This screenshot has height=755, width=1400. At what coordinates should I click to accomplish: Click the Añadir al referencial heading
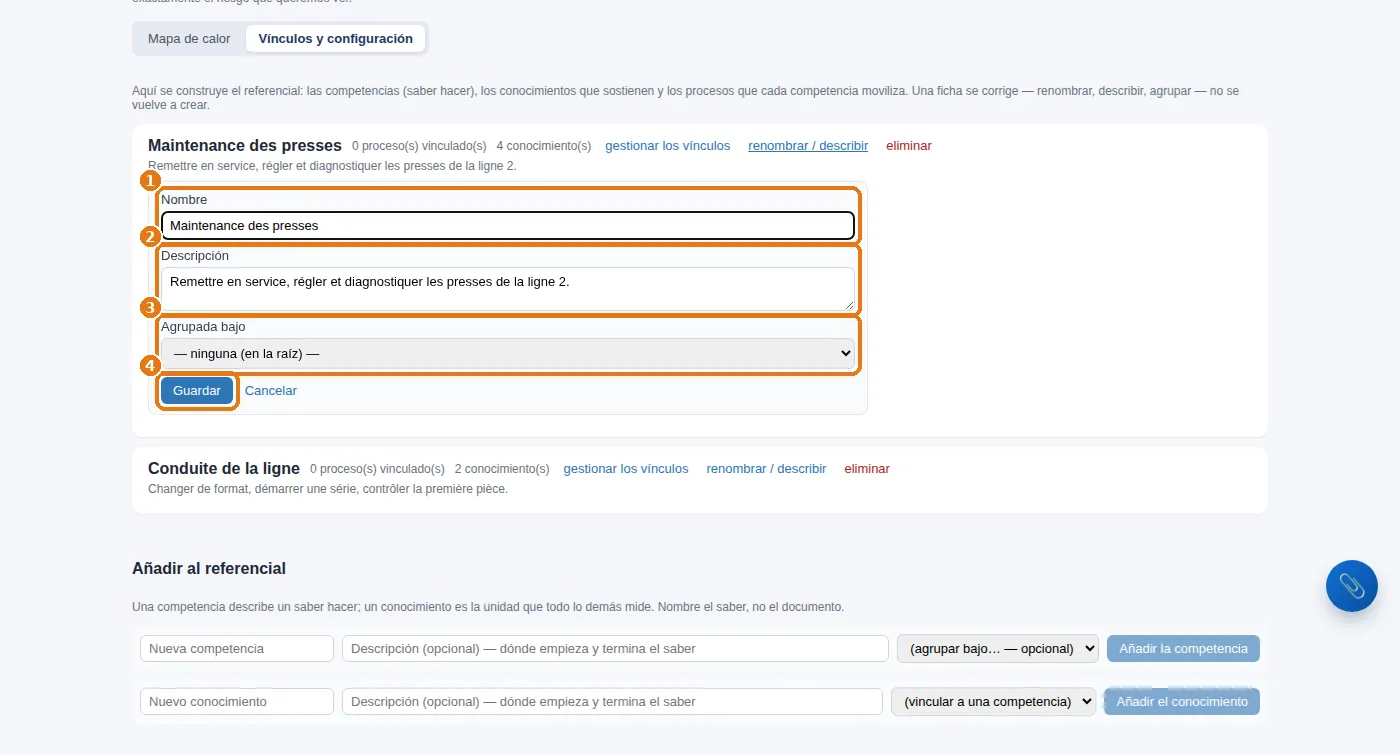(x=209, y=568)
